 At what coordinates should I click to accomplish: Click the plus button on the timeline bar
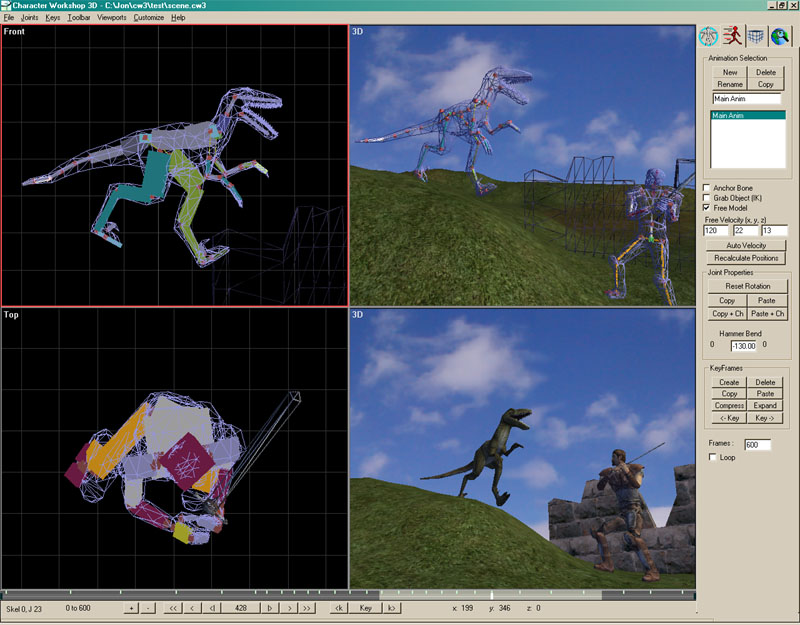click(x=131, y=608)
